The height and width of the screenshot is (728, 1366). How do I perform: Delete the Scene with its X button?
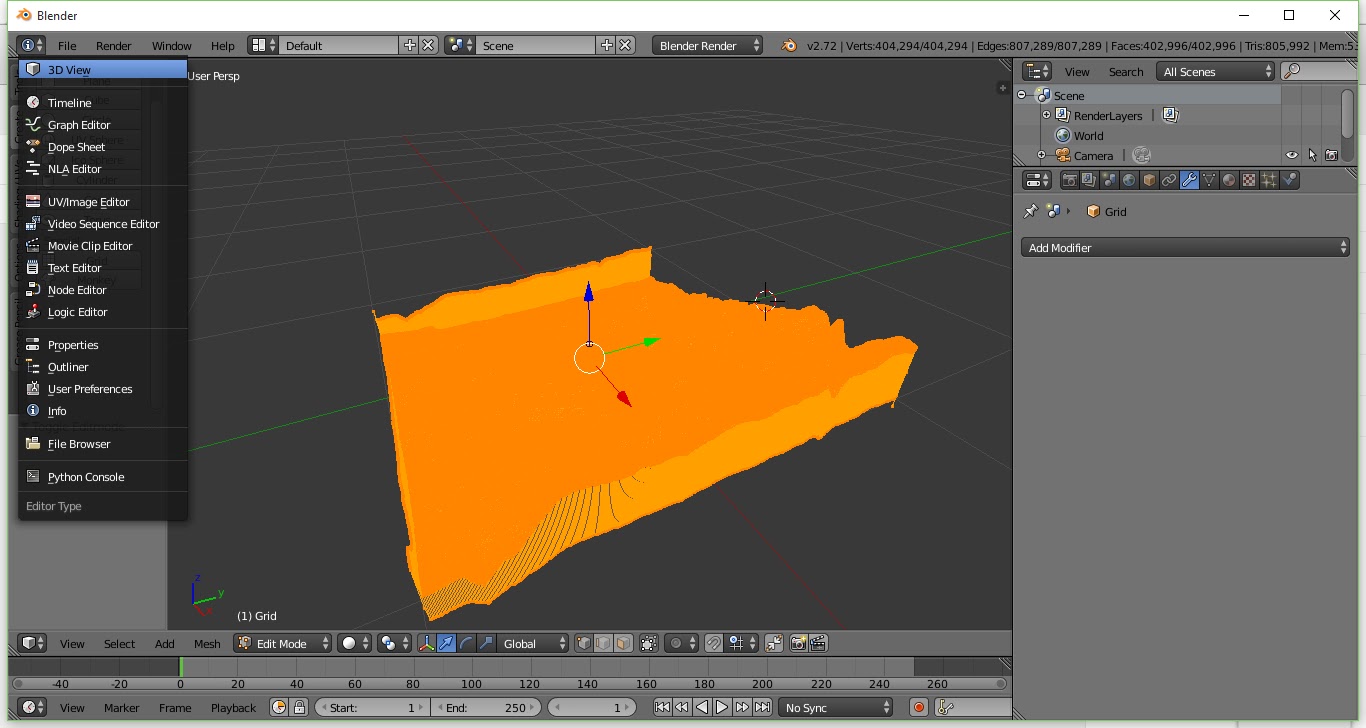tap(625, 45)
